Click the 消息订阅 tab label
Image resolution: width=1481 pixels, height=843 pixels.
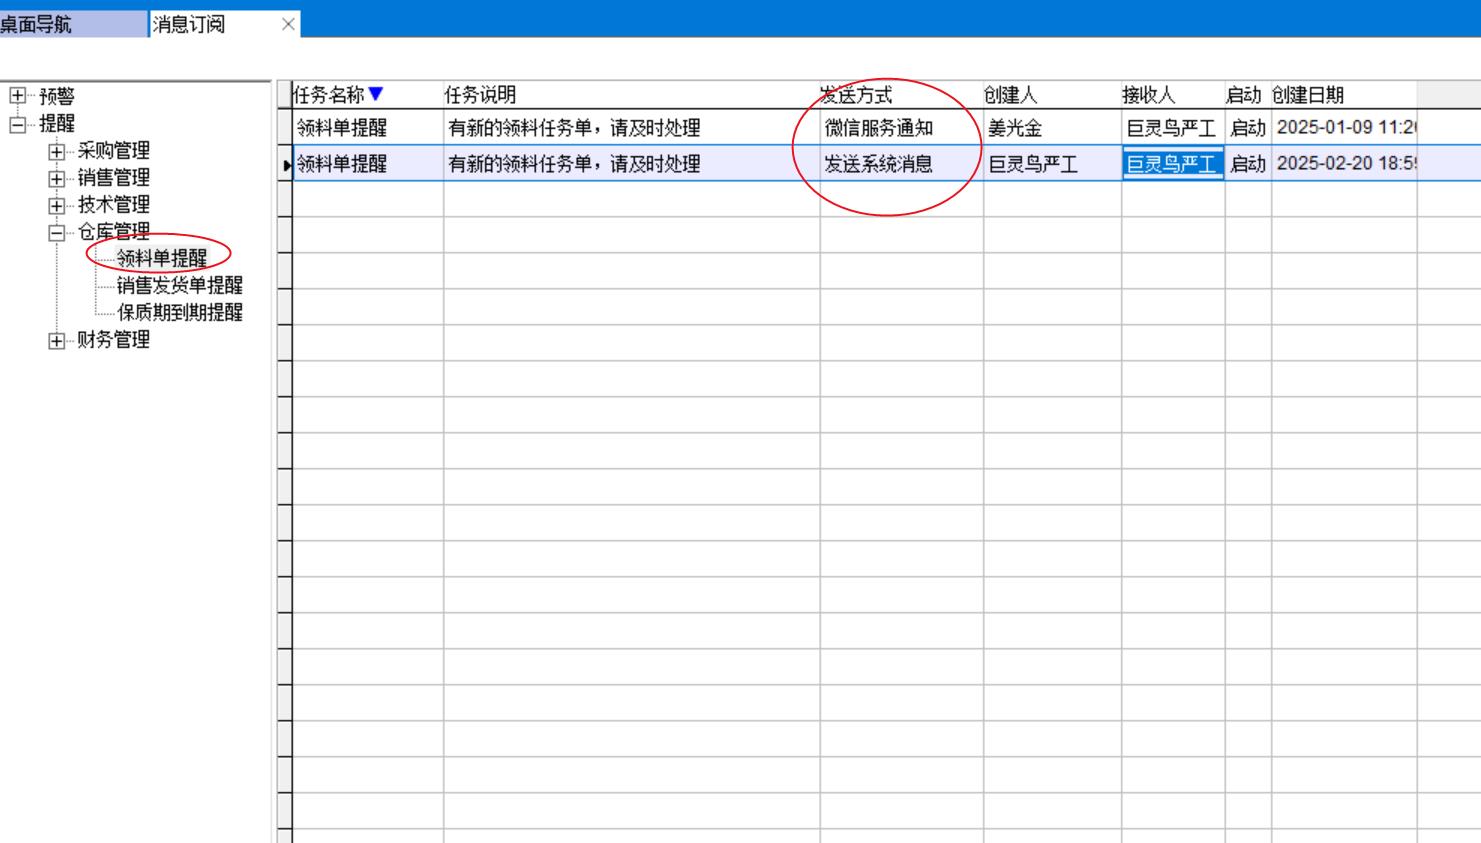tap(190, 24)
